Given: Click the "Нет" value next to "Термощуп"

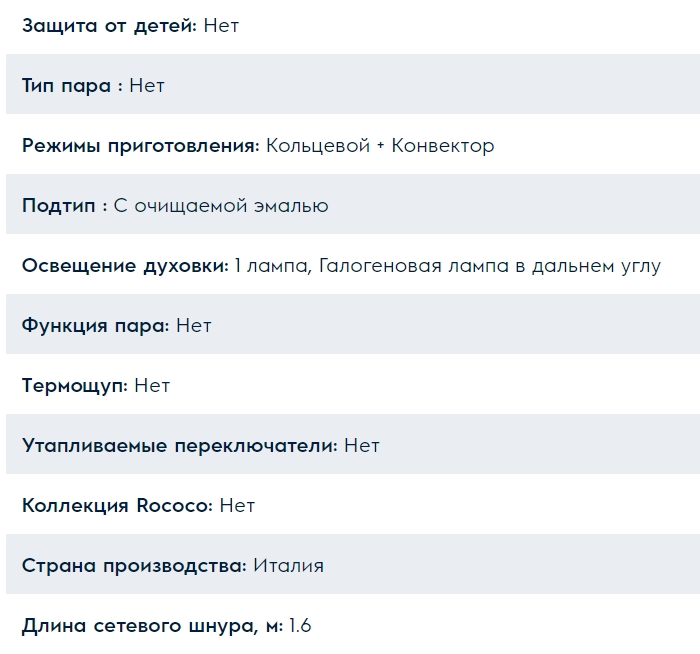Looking at the screenshot, I should (152, 386).
